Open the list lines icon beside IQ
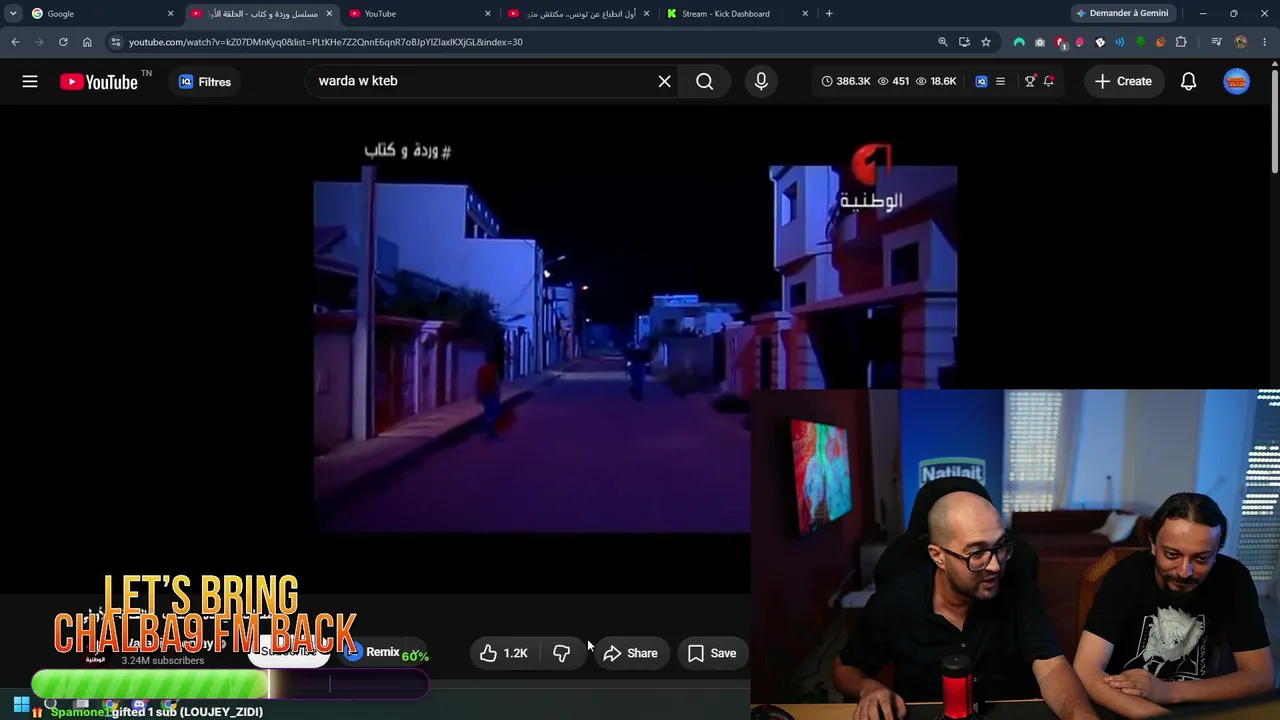 pos(1000,81)
